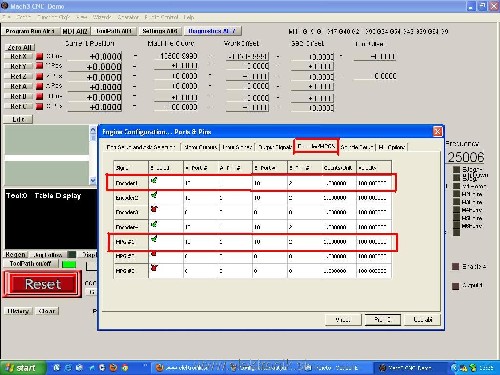Viewport: 500px width, 375px height.
Task: Click the Output 4 LED indicator
Action: [455, 286]
